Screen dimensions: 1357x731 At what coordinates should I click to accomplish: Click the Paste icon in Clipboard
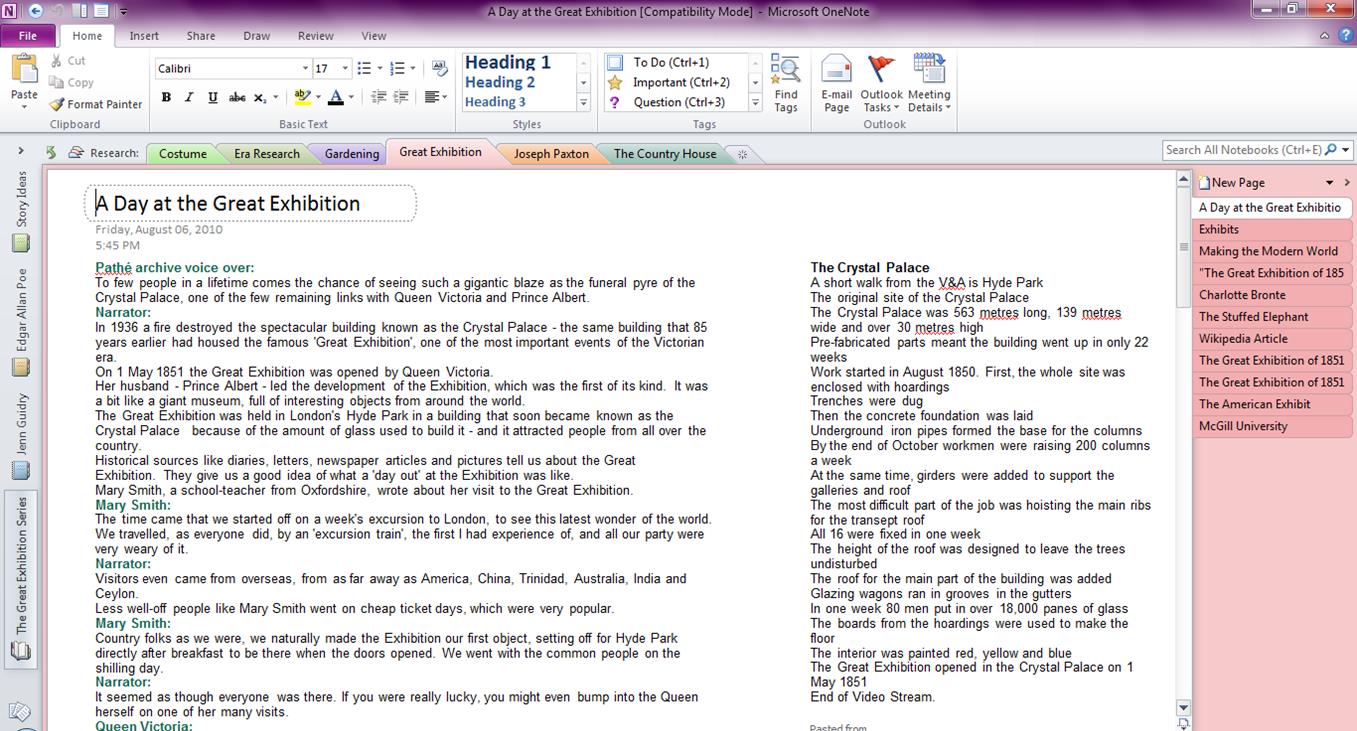(x=24, y=72)
